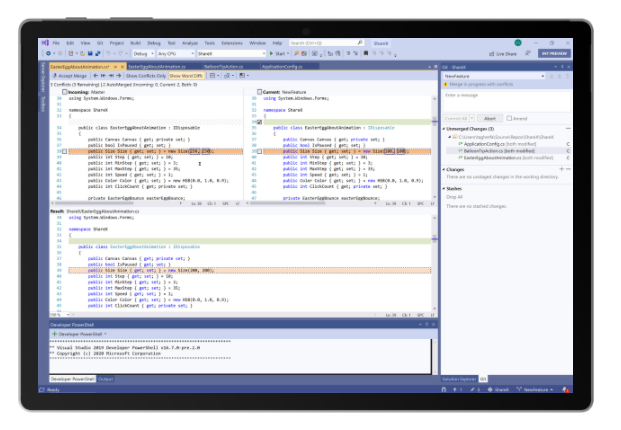621x430 pixels.
Task: Check the line 39 conflict checkbox in Current pane
Action: click(259, 151)
